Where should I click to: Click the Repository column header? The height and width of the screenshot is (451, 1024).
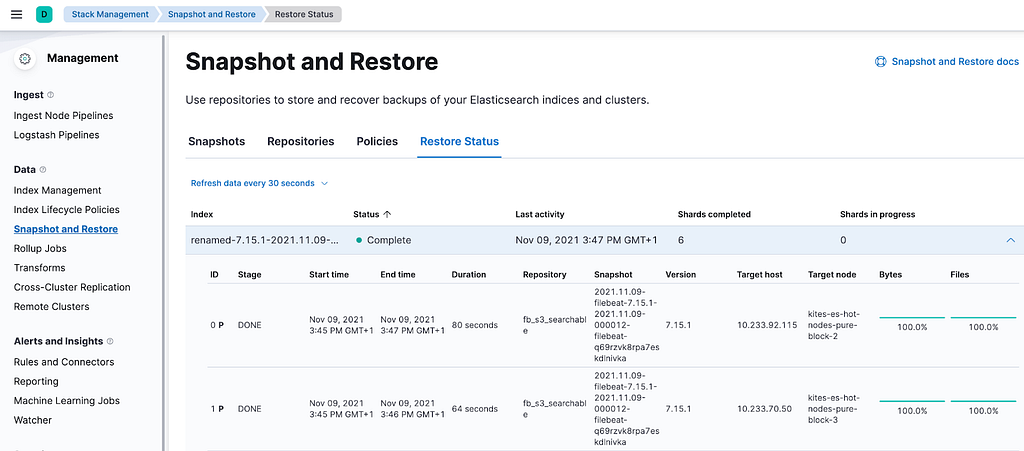pyautogui.click(x=545, y=275)
